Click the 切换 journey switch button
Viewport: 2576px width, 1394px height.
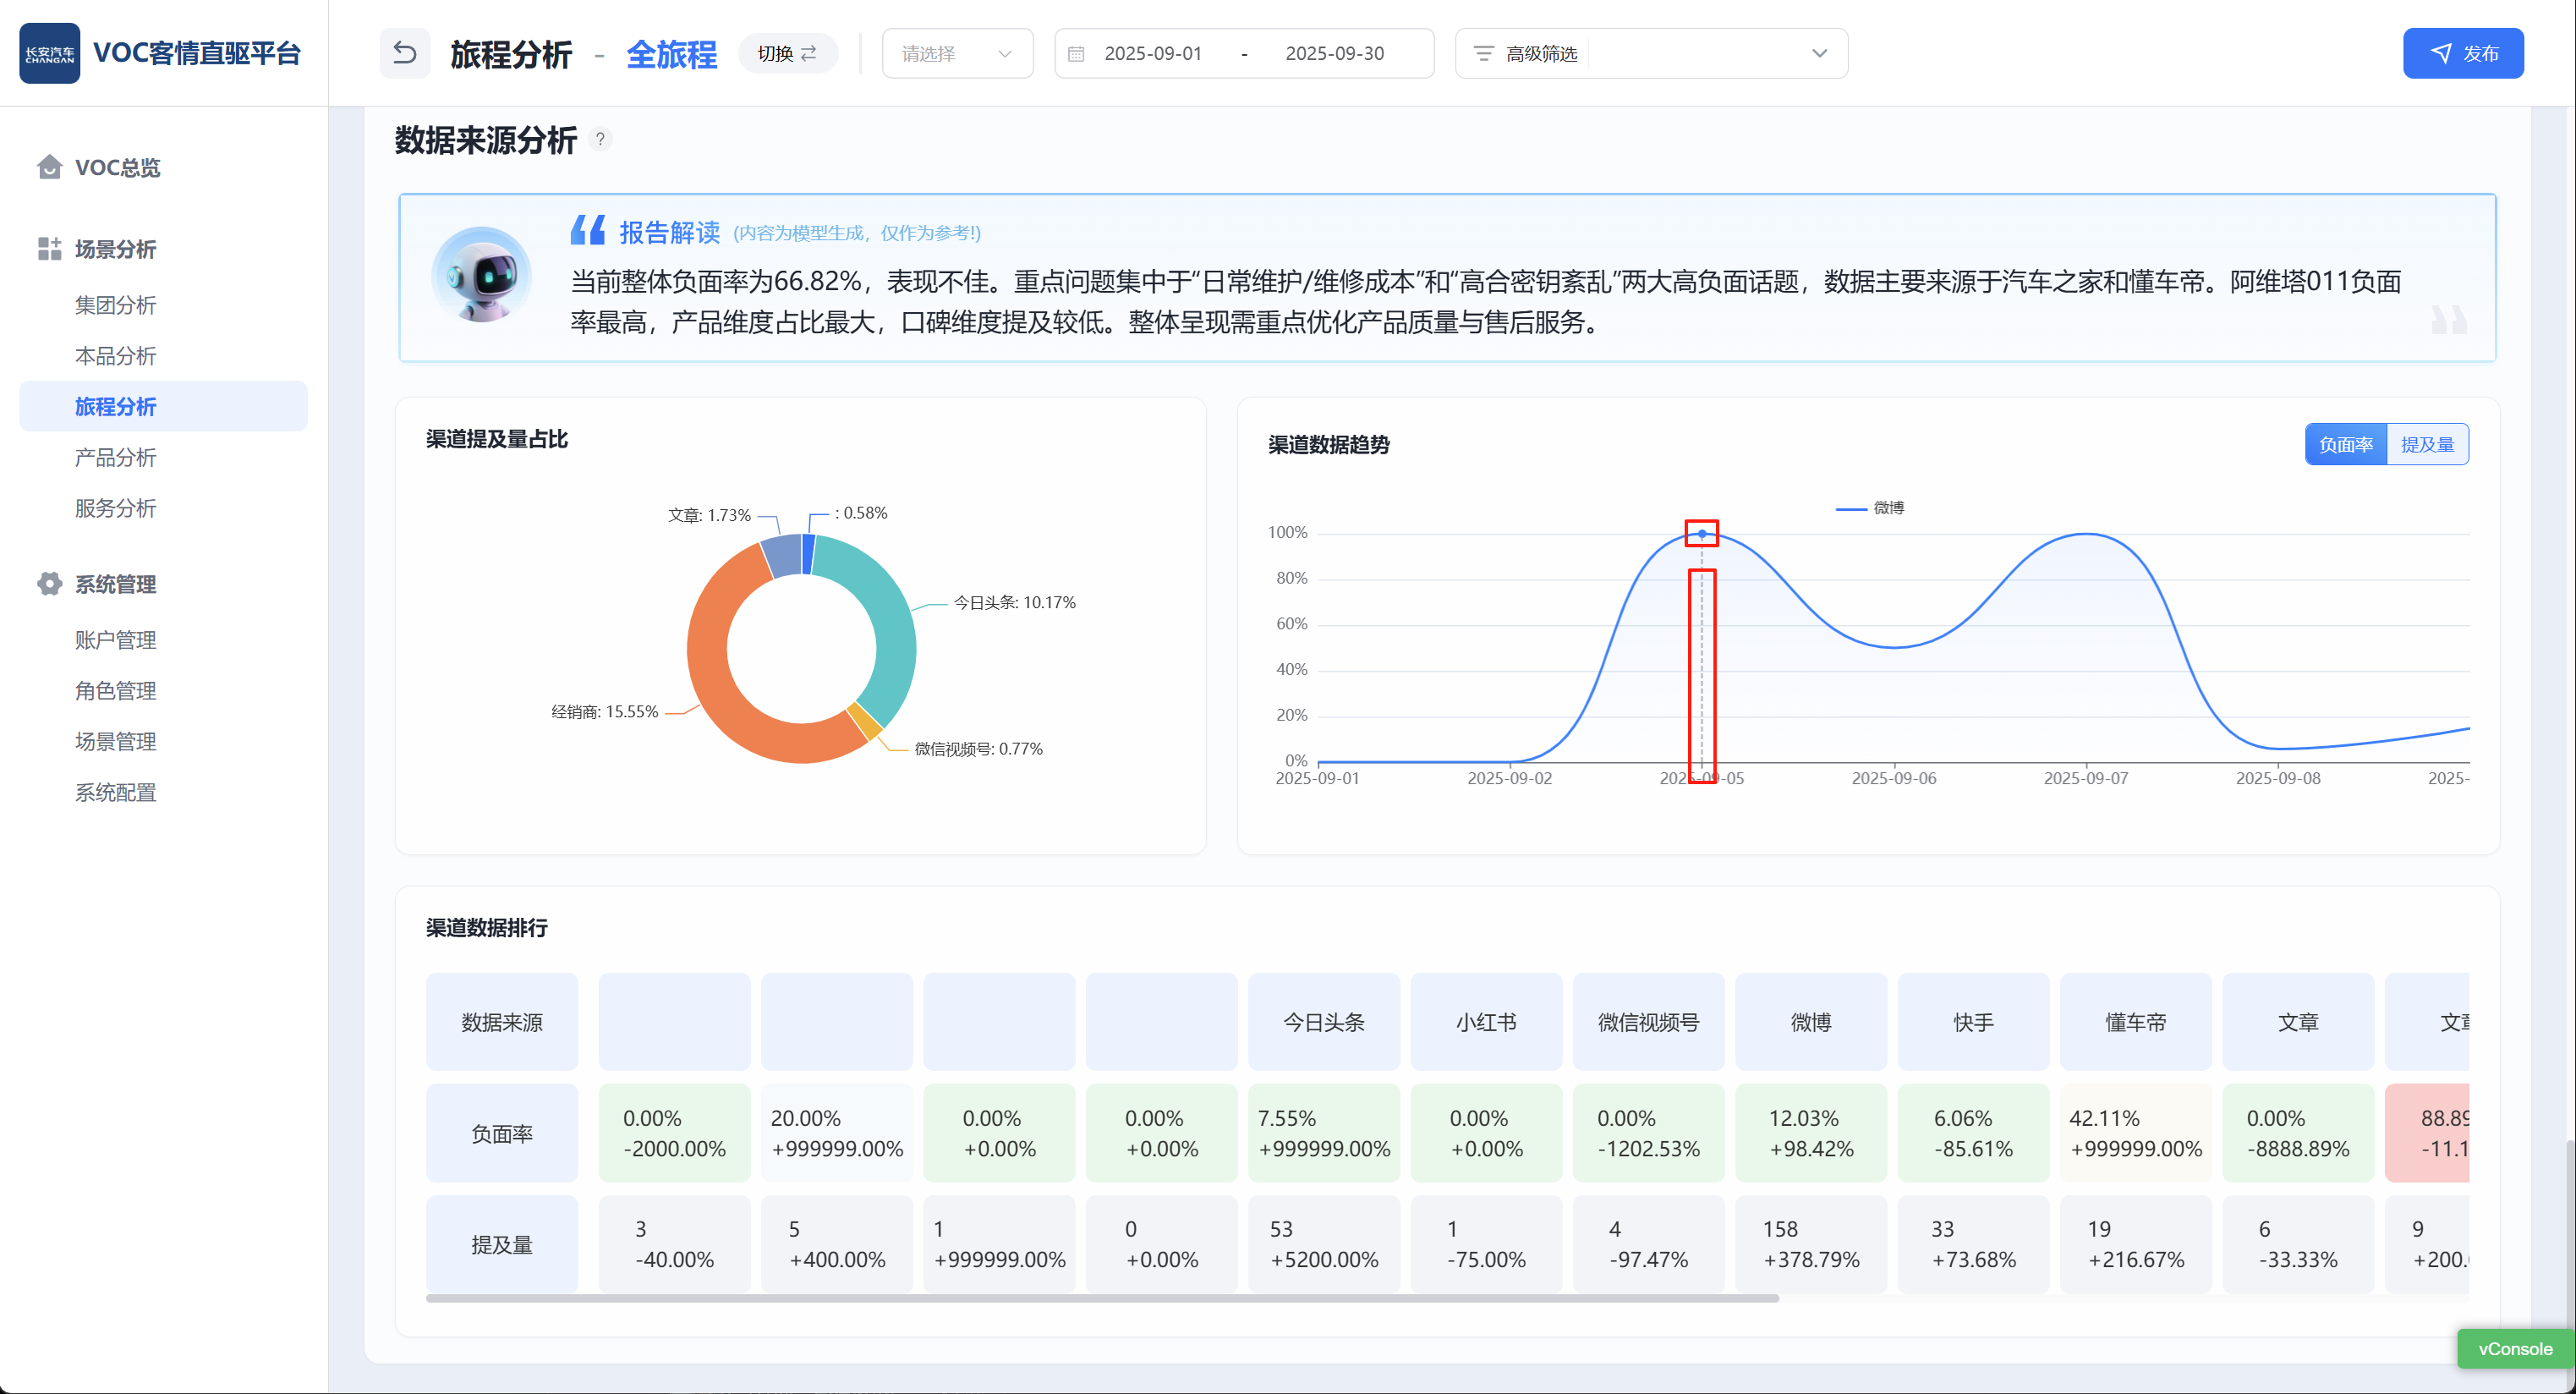pos(787,54)
